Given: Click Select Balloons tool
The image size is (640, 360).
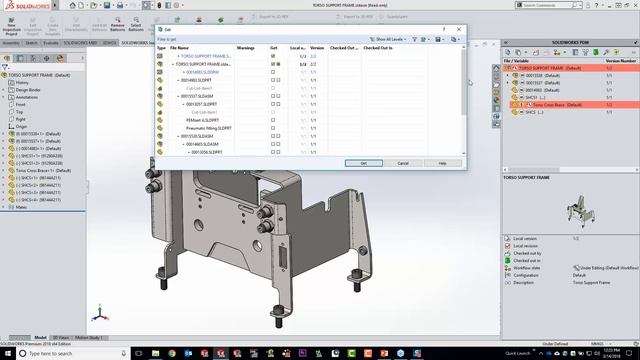Looking at the screenshot, I should [x=136, y=24].
